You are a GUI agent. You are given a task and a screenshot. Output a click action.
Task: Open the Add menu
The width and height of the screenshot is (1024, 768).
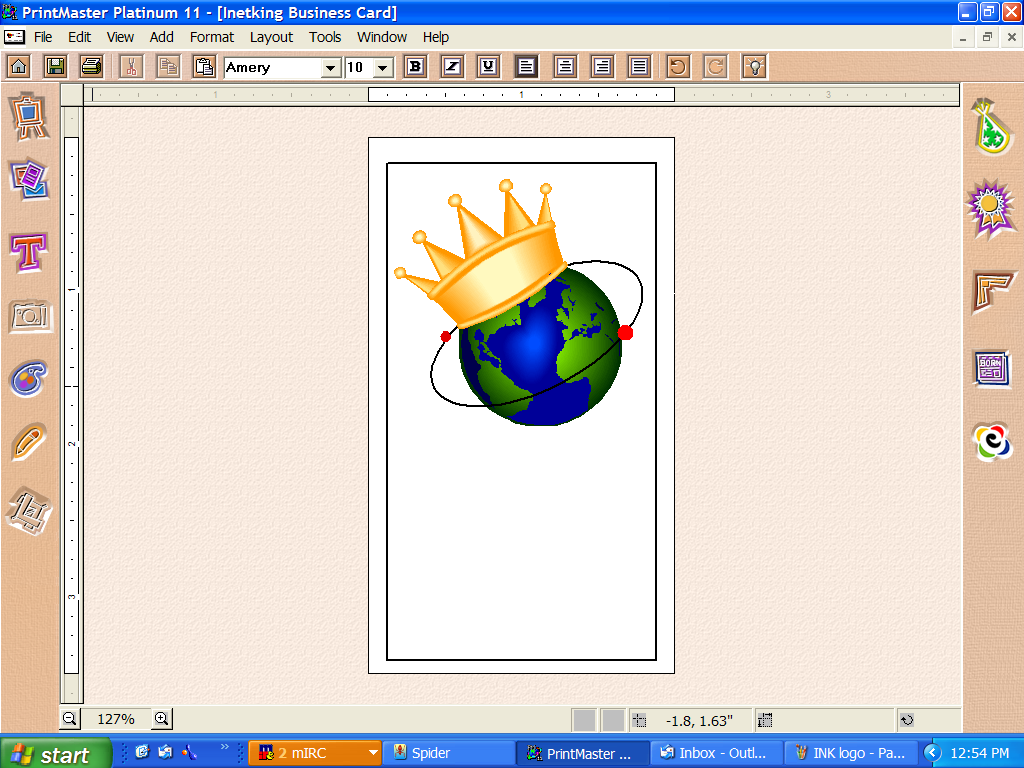[161, 37]
